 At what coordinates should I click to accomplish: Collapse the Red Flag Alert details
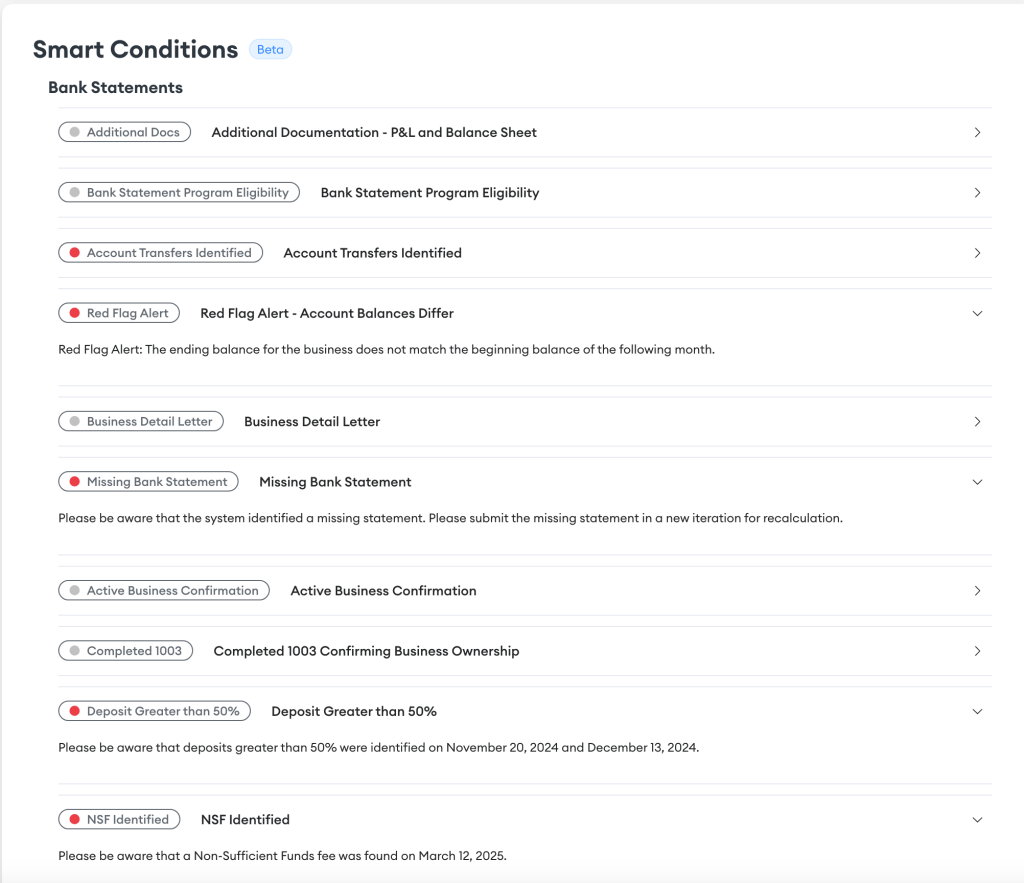point(978,312)
